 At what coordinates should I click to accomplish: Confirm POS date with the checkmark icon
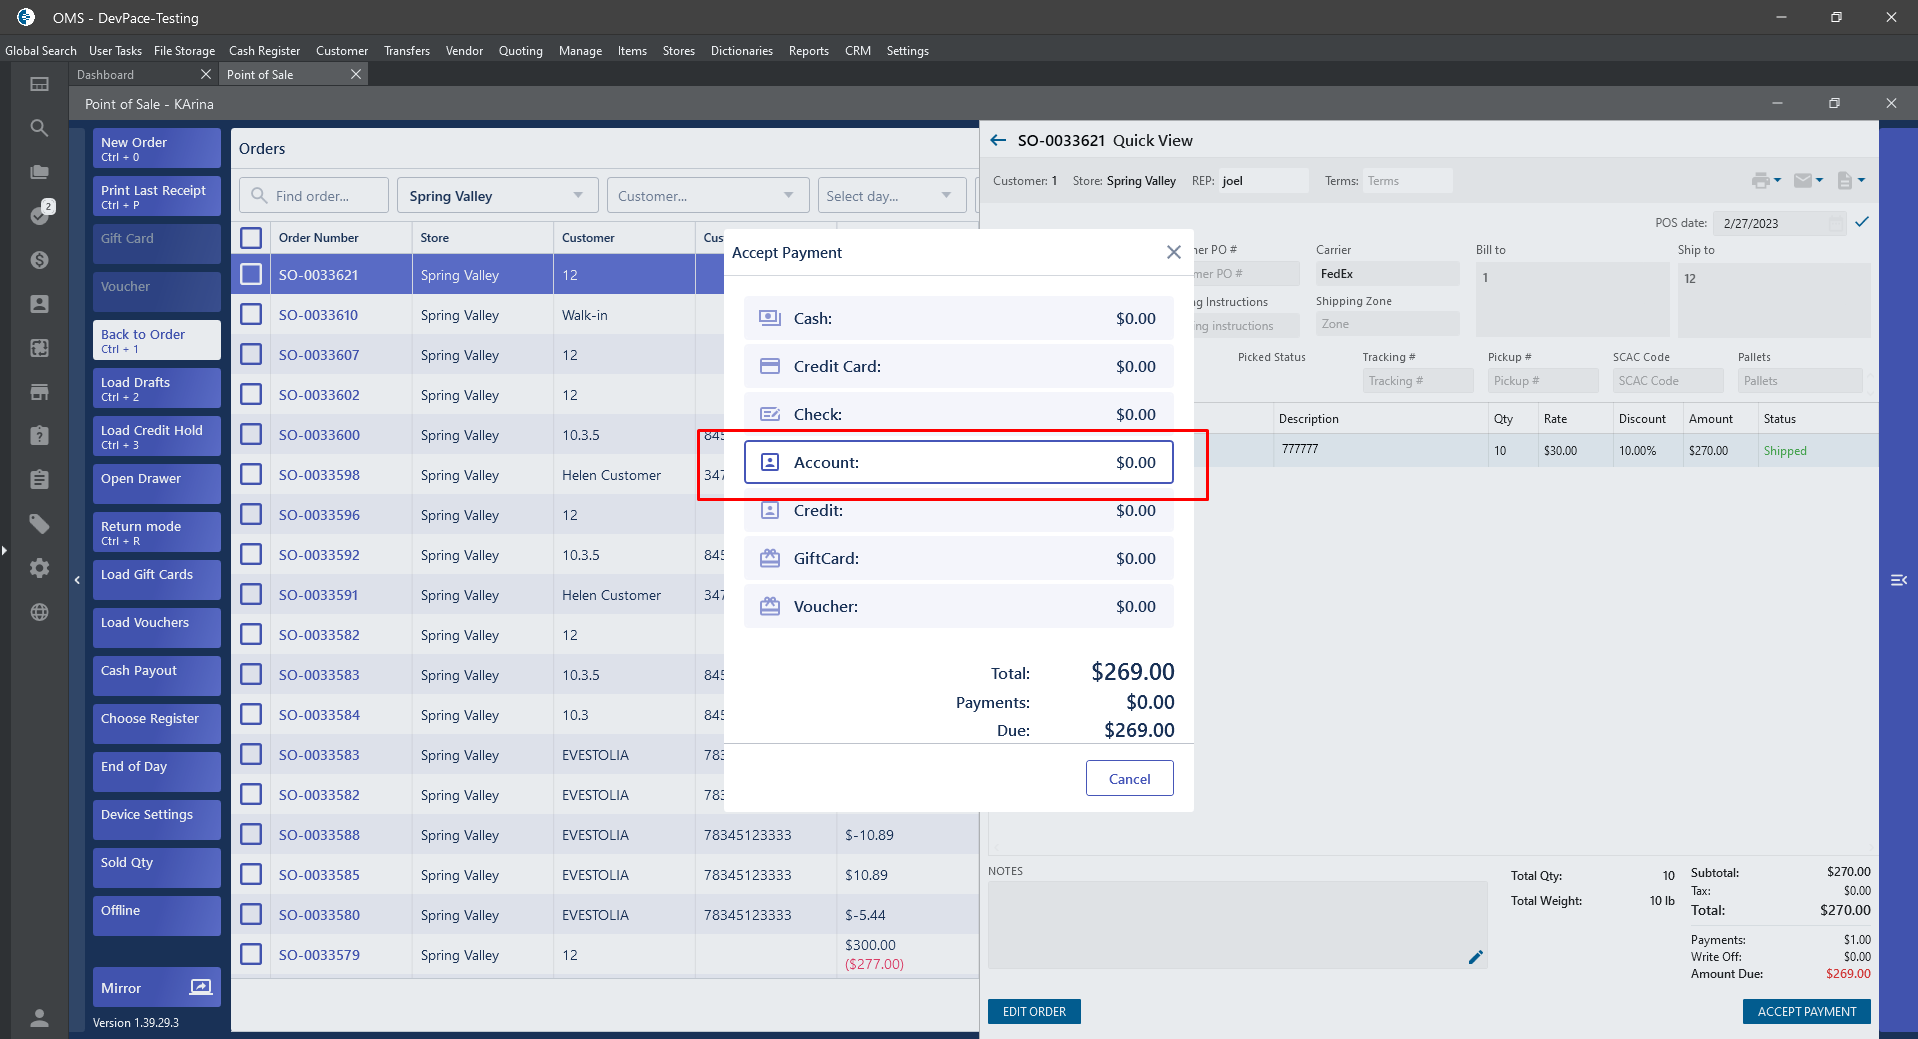[1862, 222]
